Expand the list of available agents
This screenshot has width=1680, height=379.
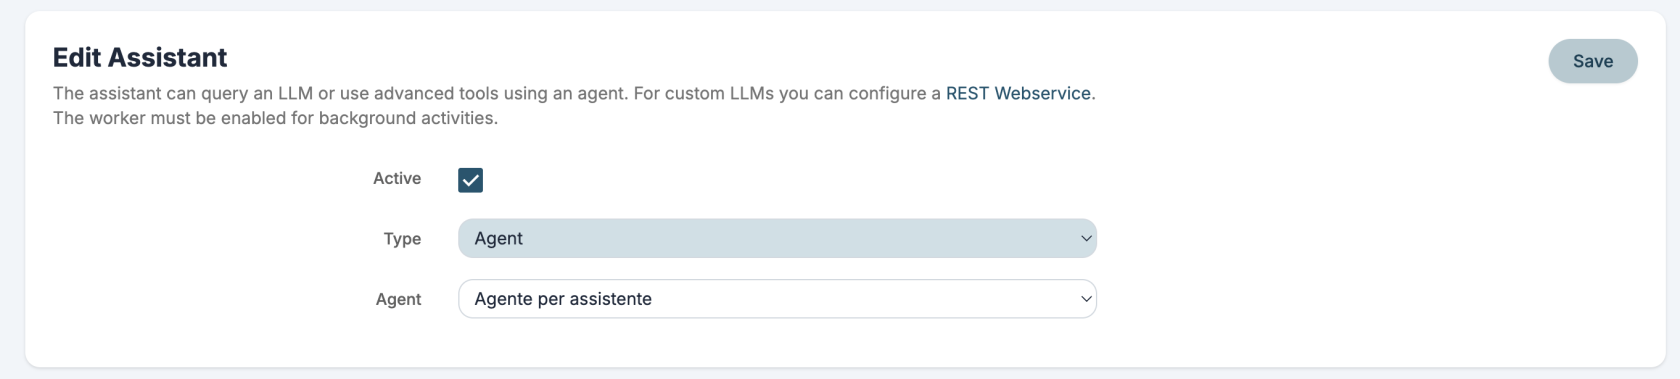777,299
